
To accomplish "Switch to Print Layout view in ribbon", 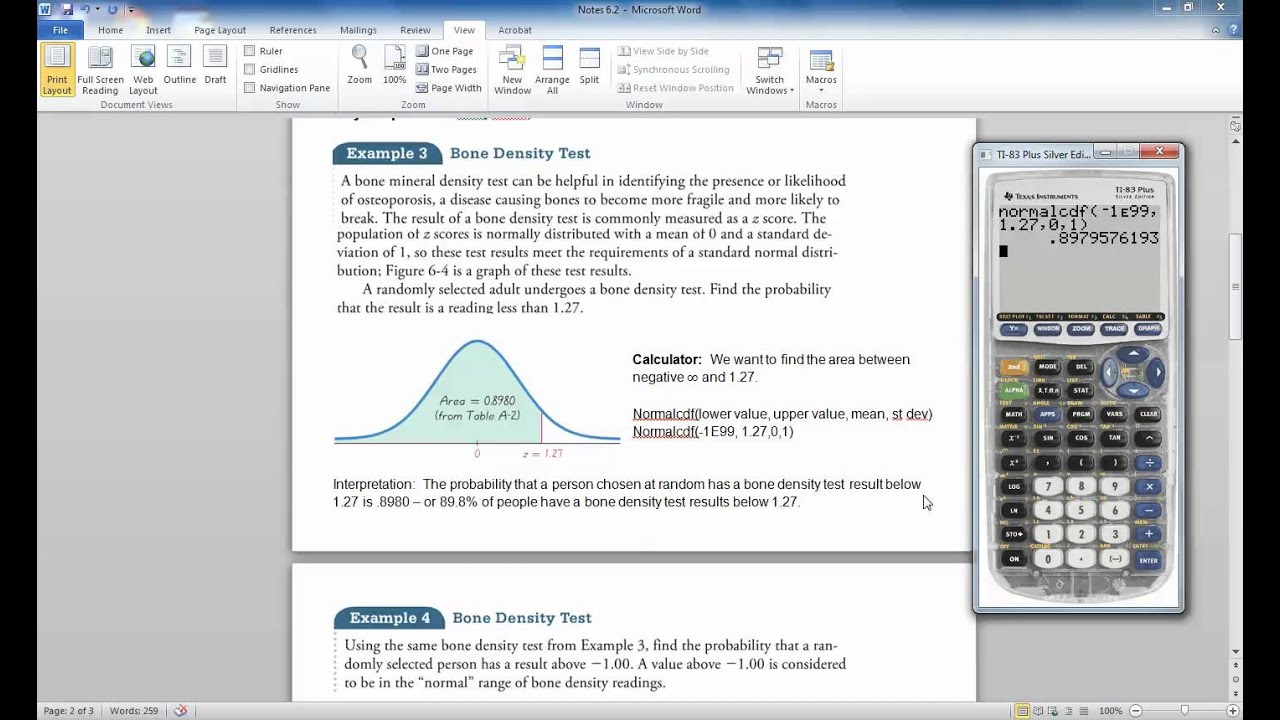I will pyautogui.click(x=57, y=70).
